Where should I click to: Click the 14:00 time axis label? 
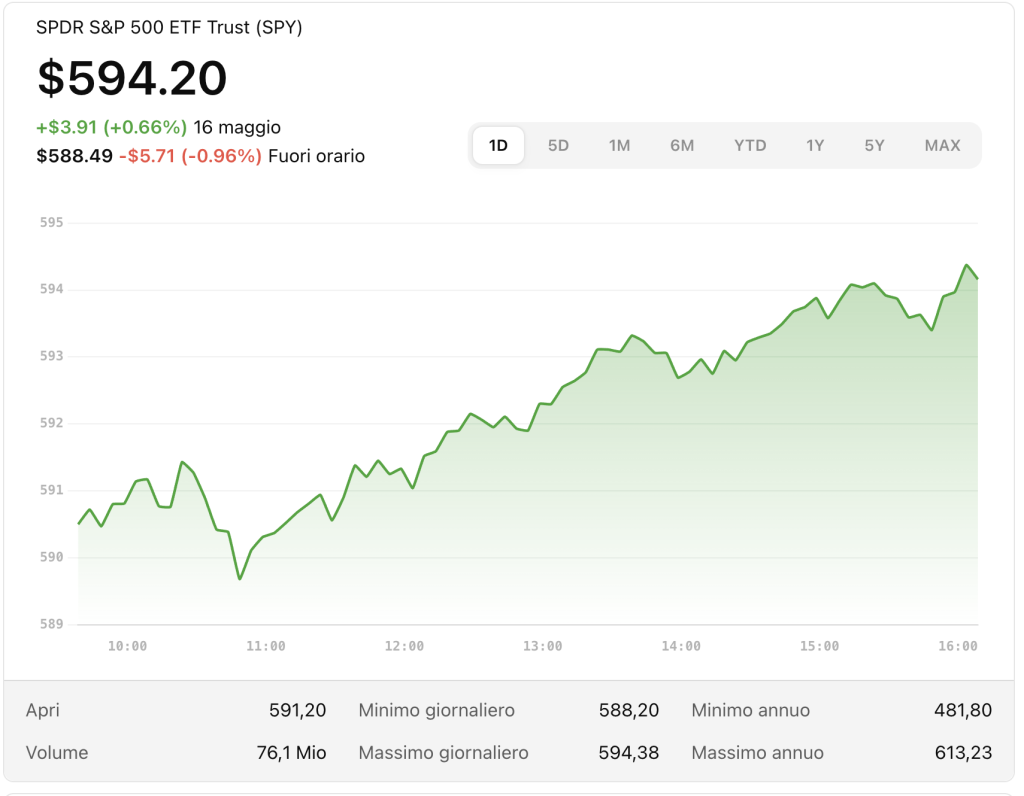[x=681, y=646]
